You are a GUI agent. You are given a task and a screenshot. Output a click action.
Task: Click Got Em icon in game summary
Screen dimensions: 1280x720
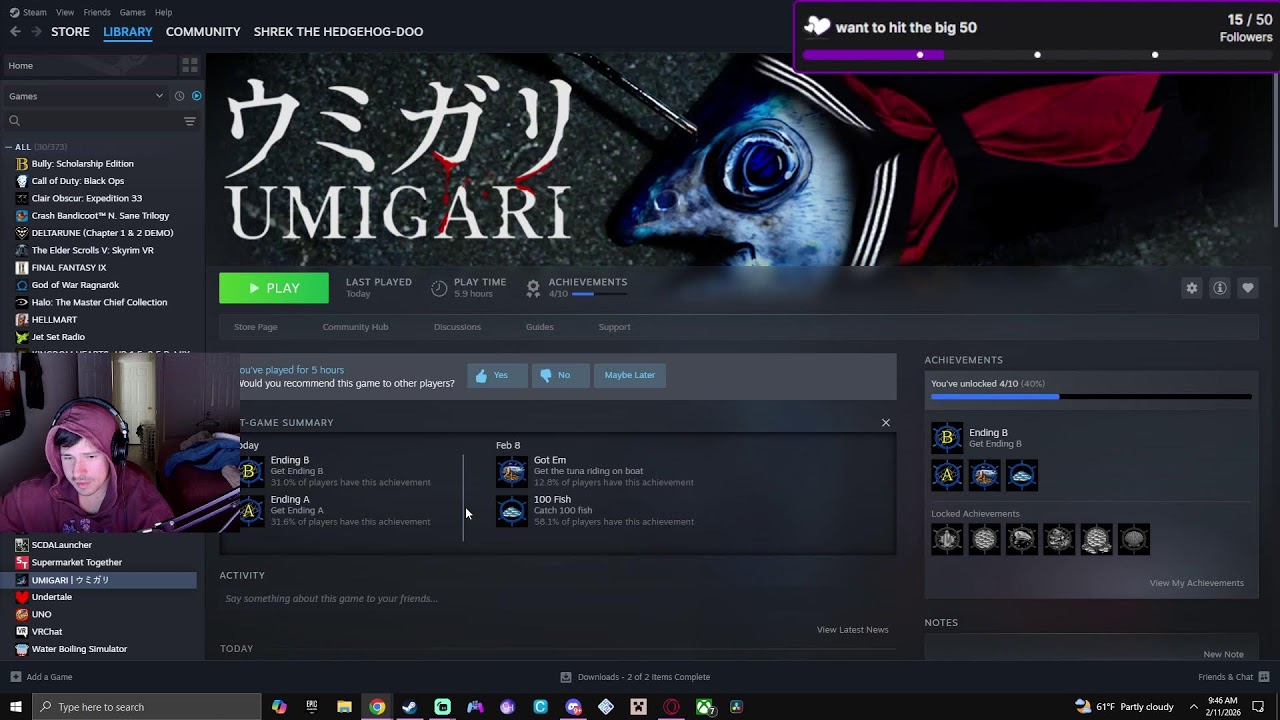[x=512, y=471]
